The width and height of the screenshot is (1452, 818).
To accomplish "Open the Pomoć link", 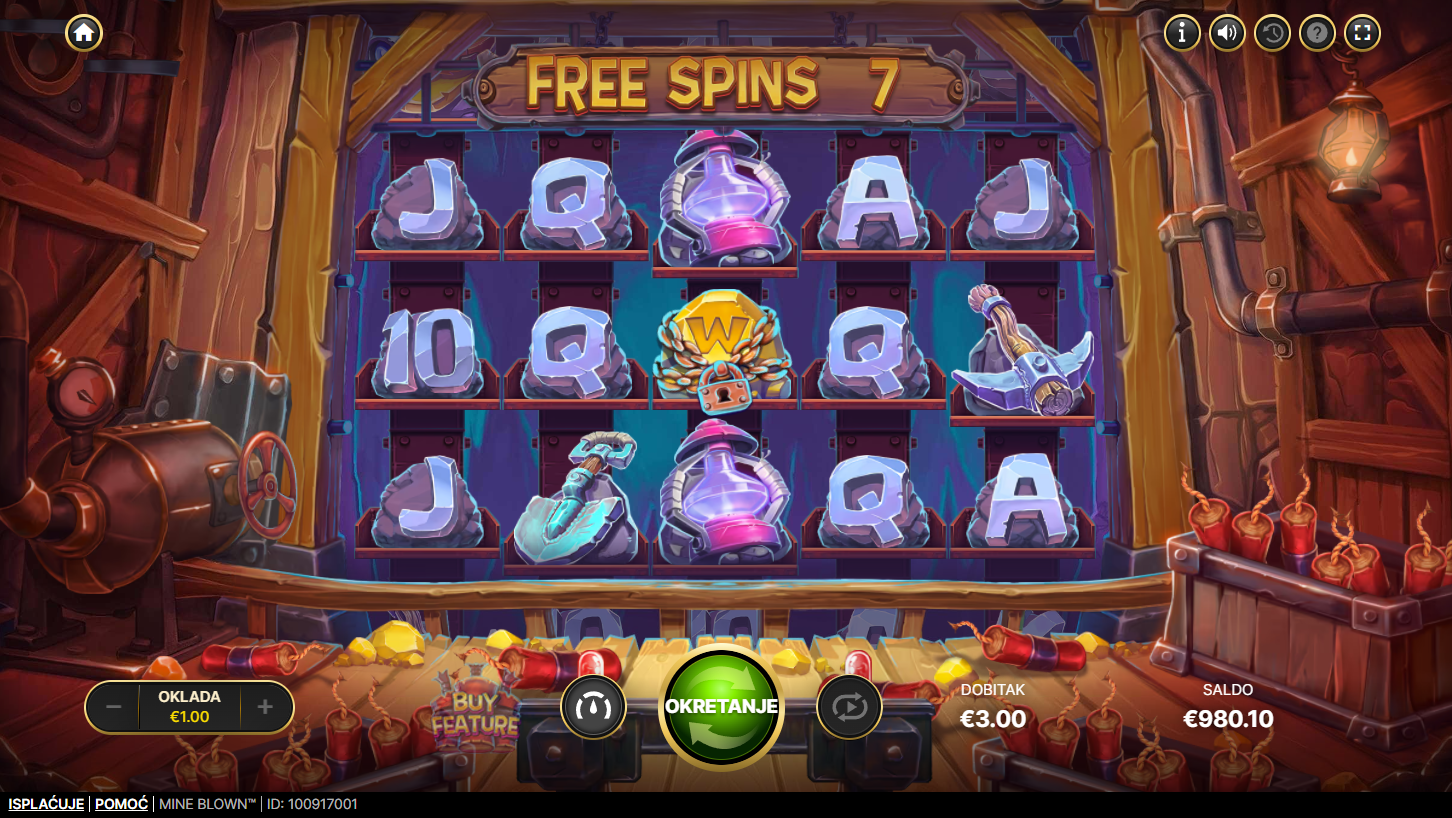I will click(x=121, y=804).
